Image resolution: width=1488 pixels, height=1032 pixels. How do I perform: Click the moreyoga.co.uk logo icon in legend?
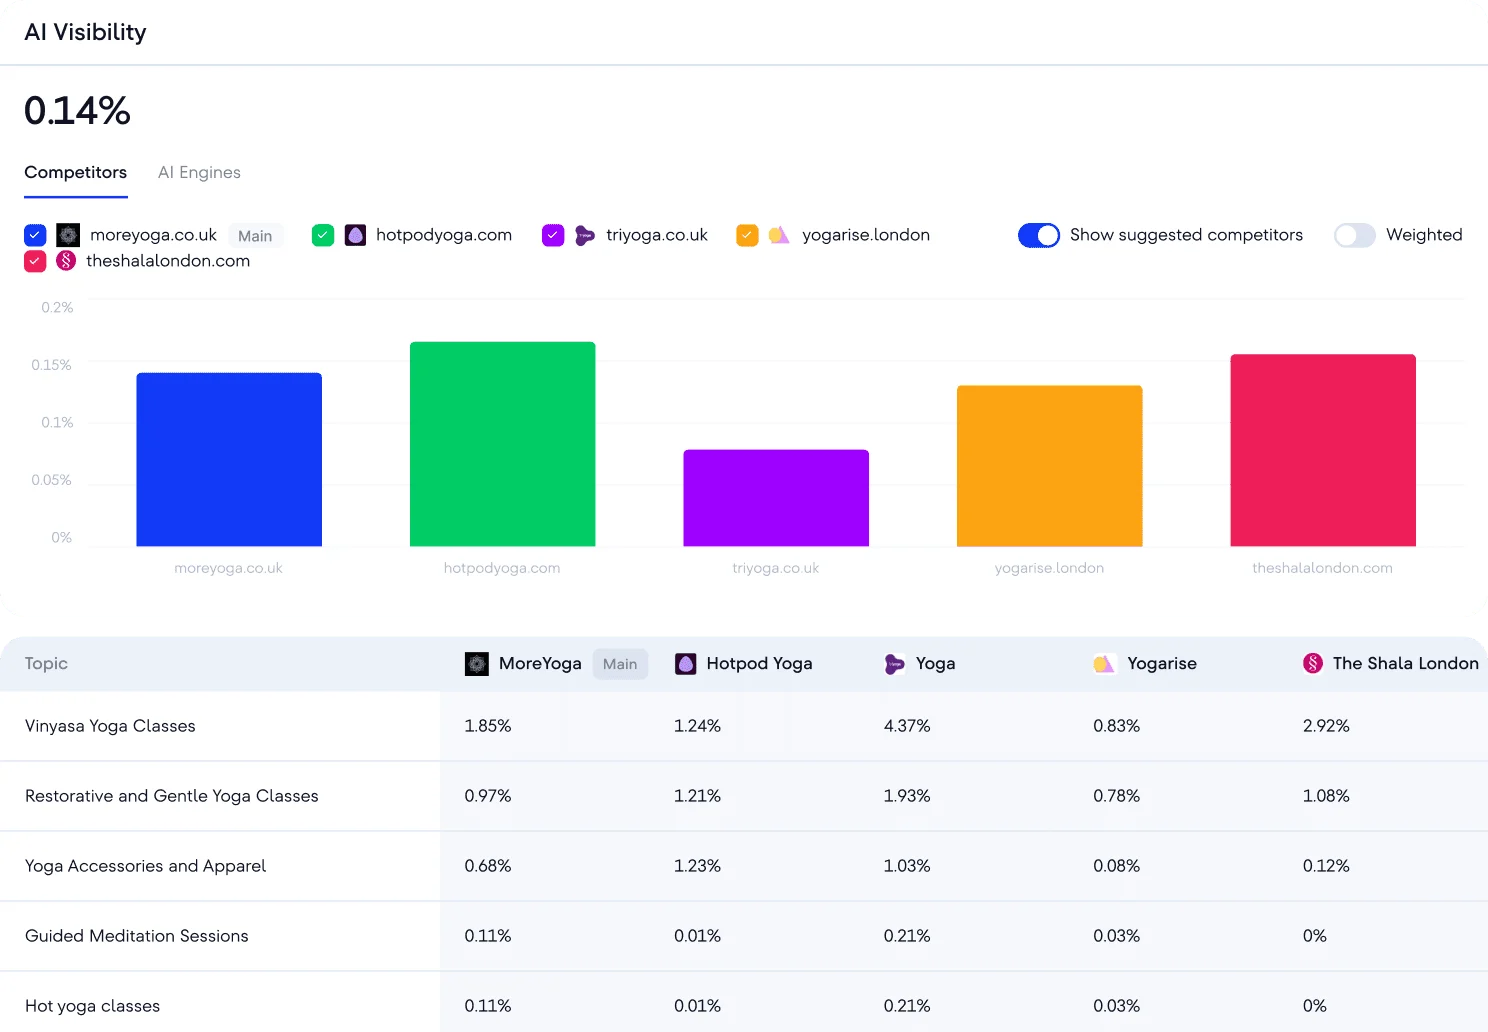tap(68, 235)
